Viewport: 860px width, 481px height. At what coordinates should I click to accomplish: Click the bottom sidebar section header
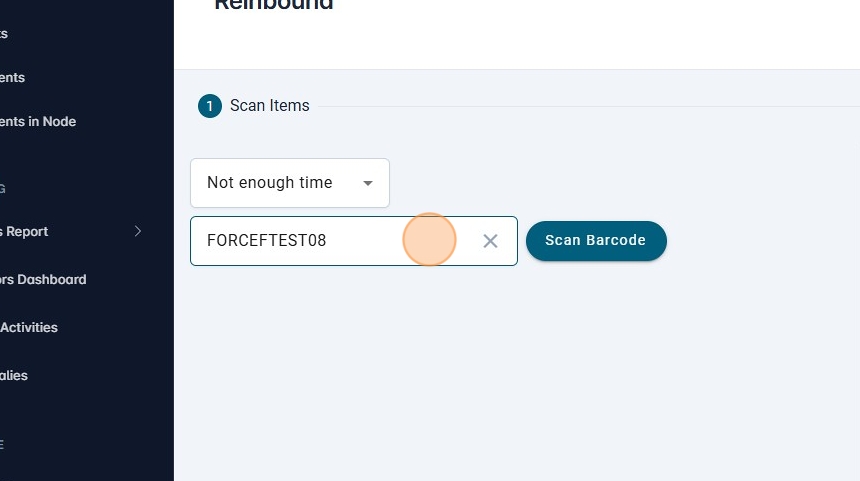3,444
